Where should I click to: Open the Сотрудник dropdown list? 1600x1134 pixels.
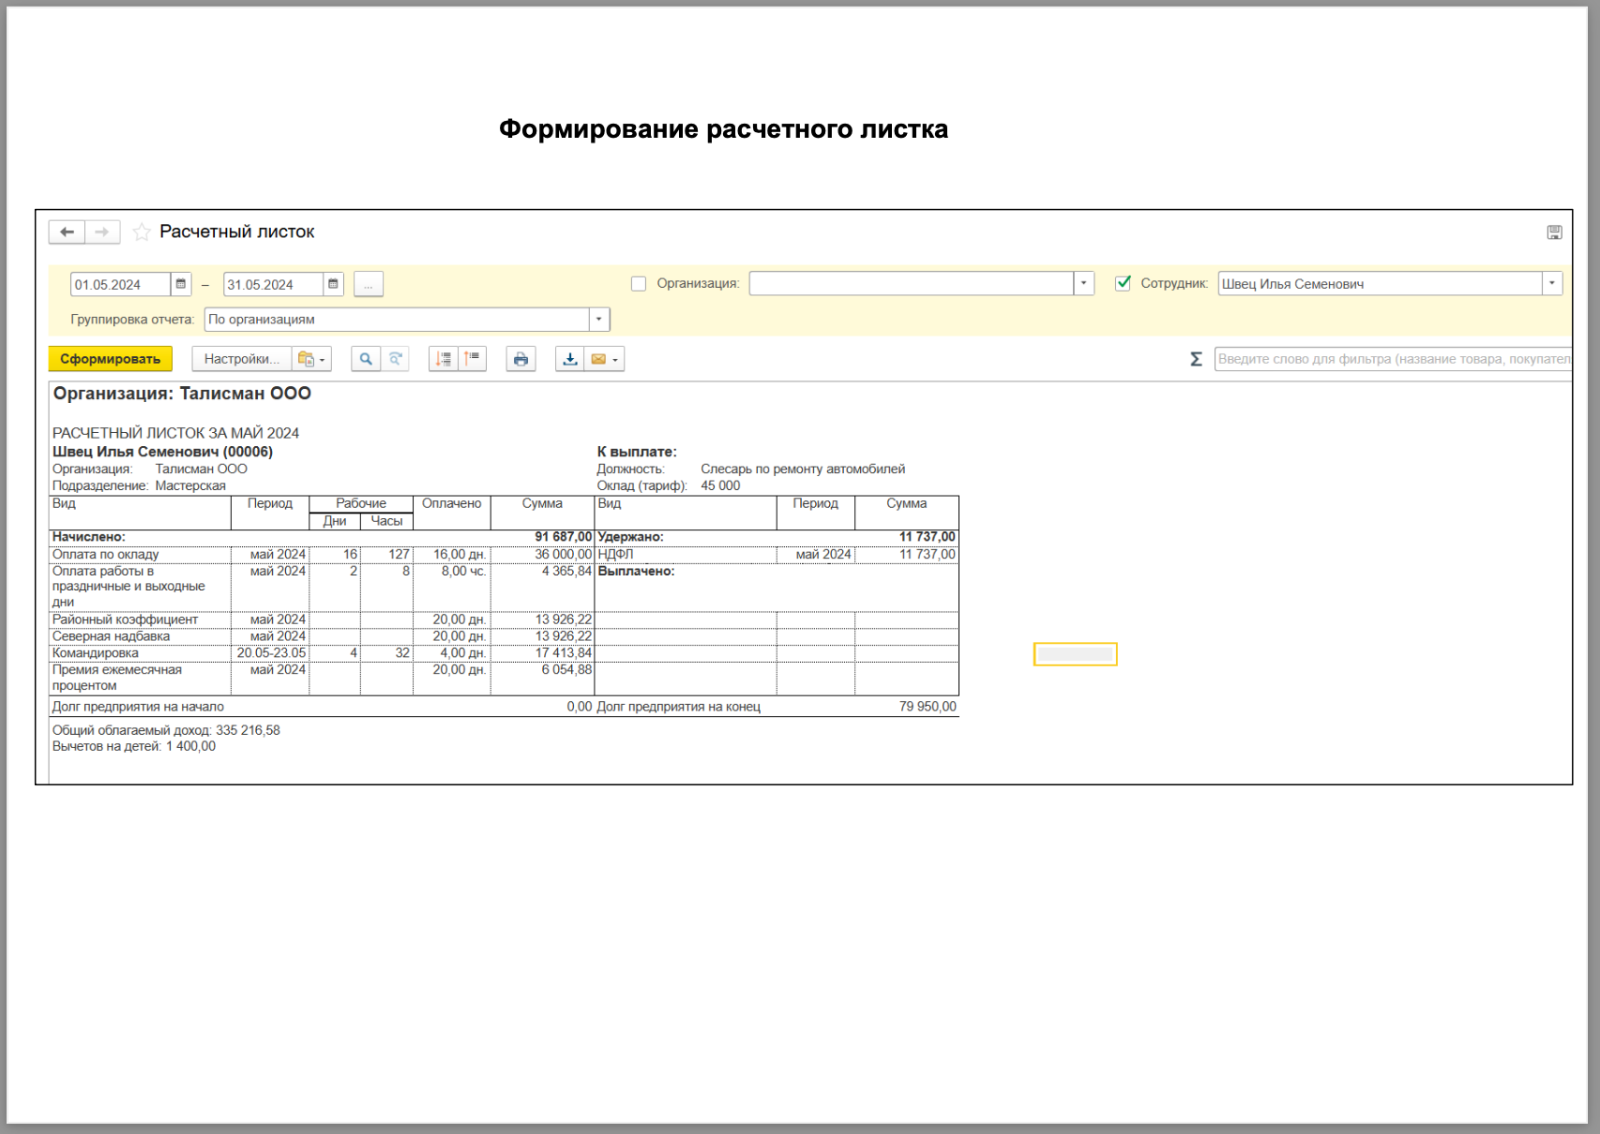tap(1551, 284)
